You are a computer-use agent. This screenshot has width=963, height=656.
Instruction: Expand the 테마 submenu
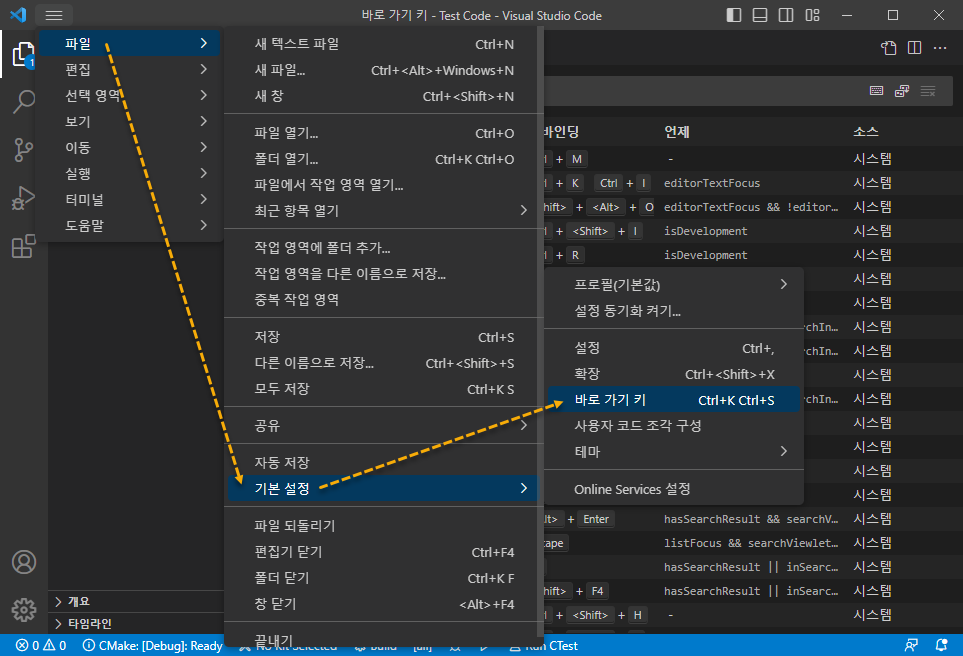[674, 451]
